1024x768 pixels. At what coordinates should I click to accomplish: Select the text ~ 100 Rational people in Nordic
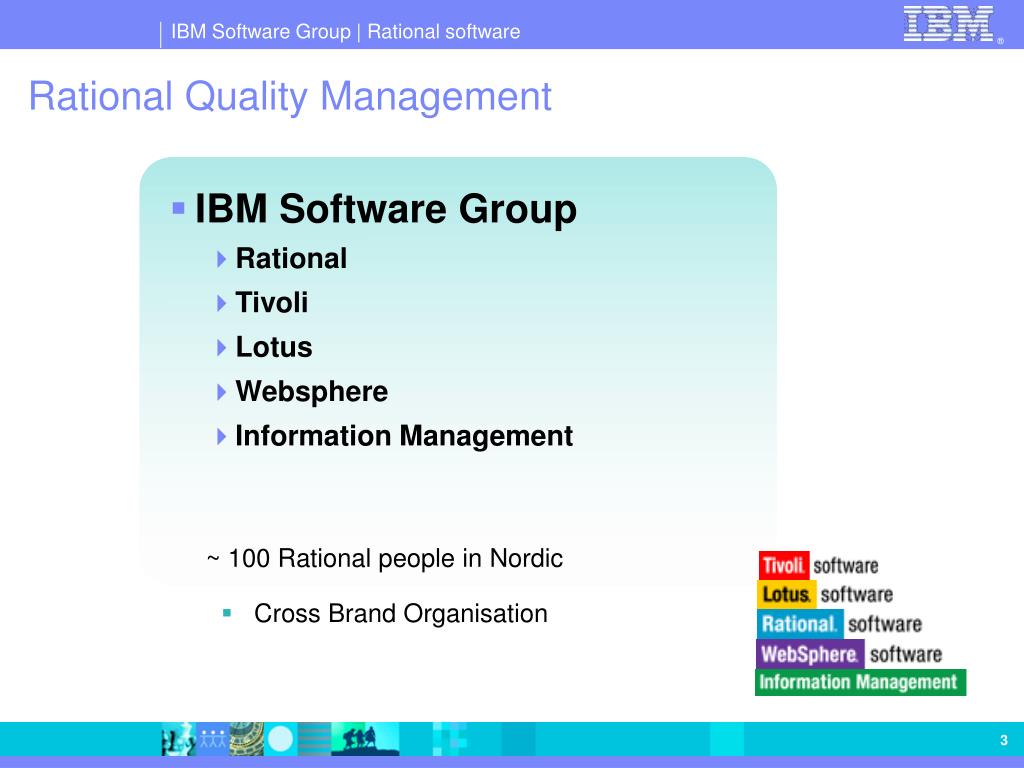pyautogui.click(x=385, y=559)
